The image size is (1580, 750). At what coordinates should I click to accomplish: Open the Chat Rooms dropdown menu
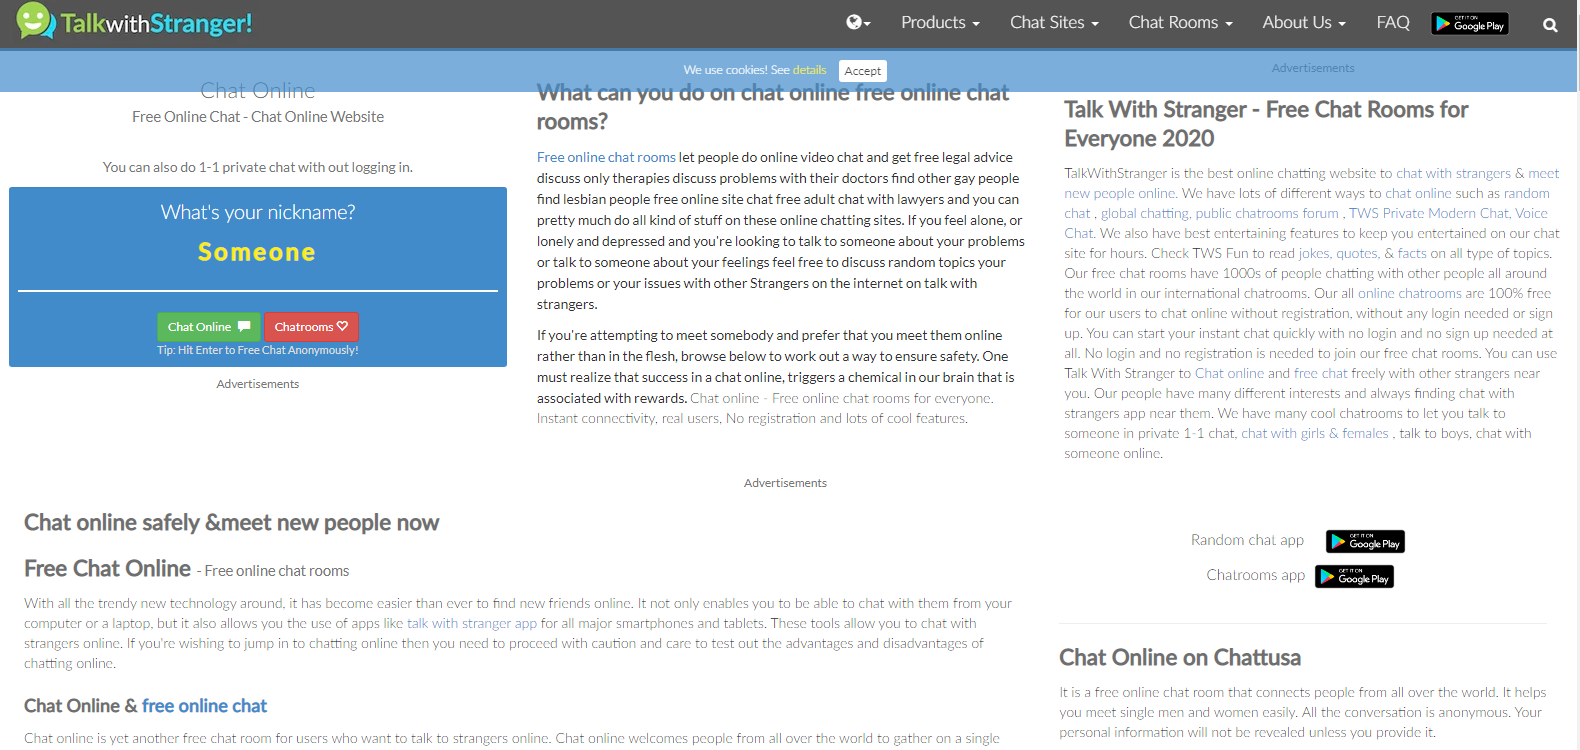(1179, 23)
